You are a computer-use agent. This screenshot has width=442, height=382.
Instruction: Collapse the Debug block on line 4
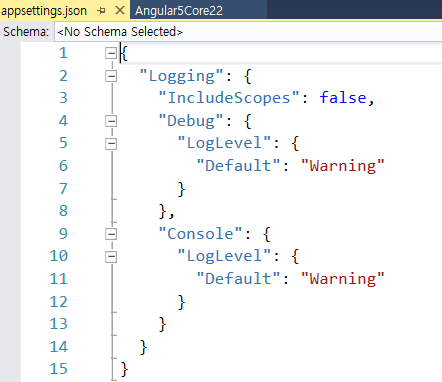pyautogui.click(x=111, y=121)
